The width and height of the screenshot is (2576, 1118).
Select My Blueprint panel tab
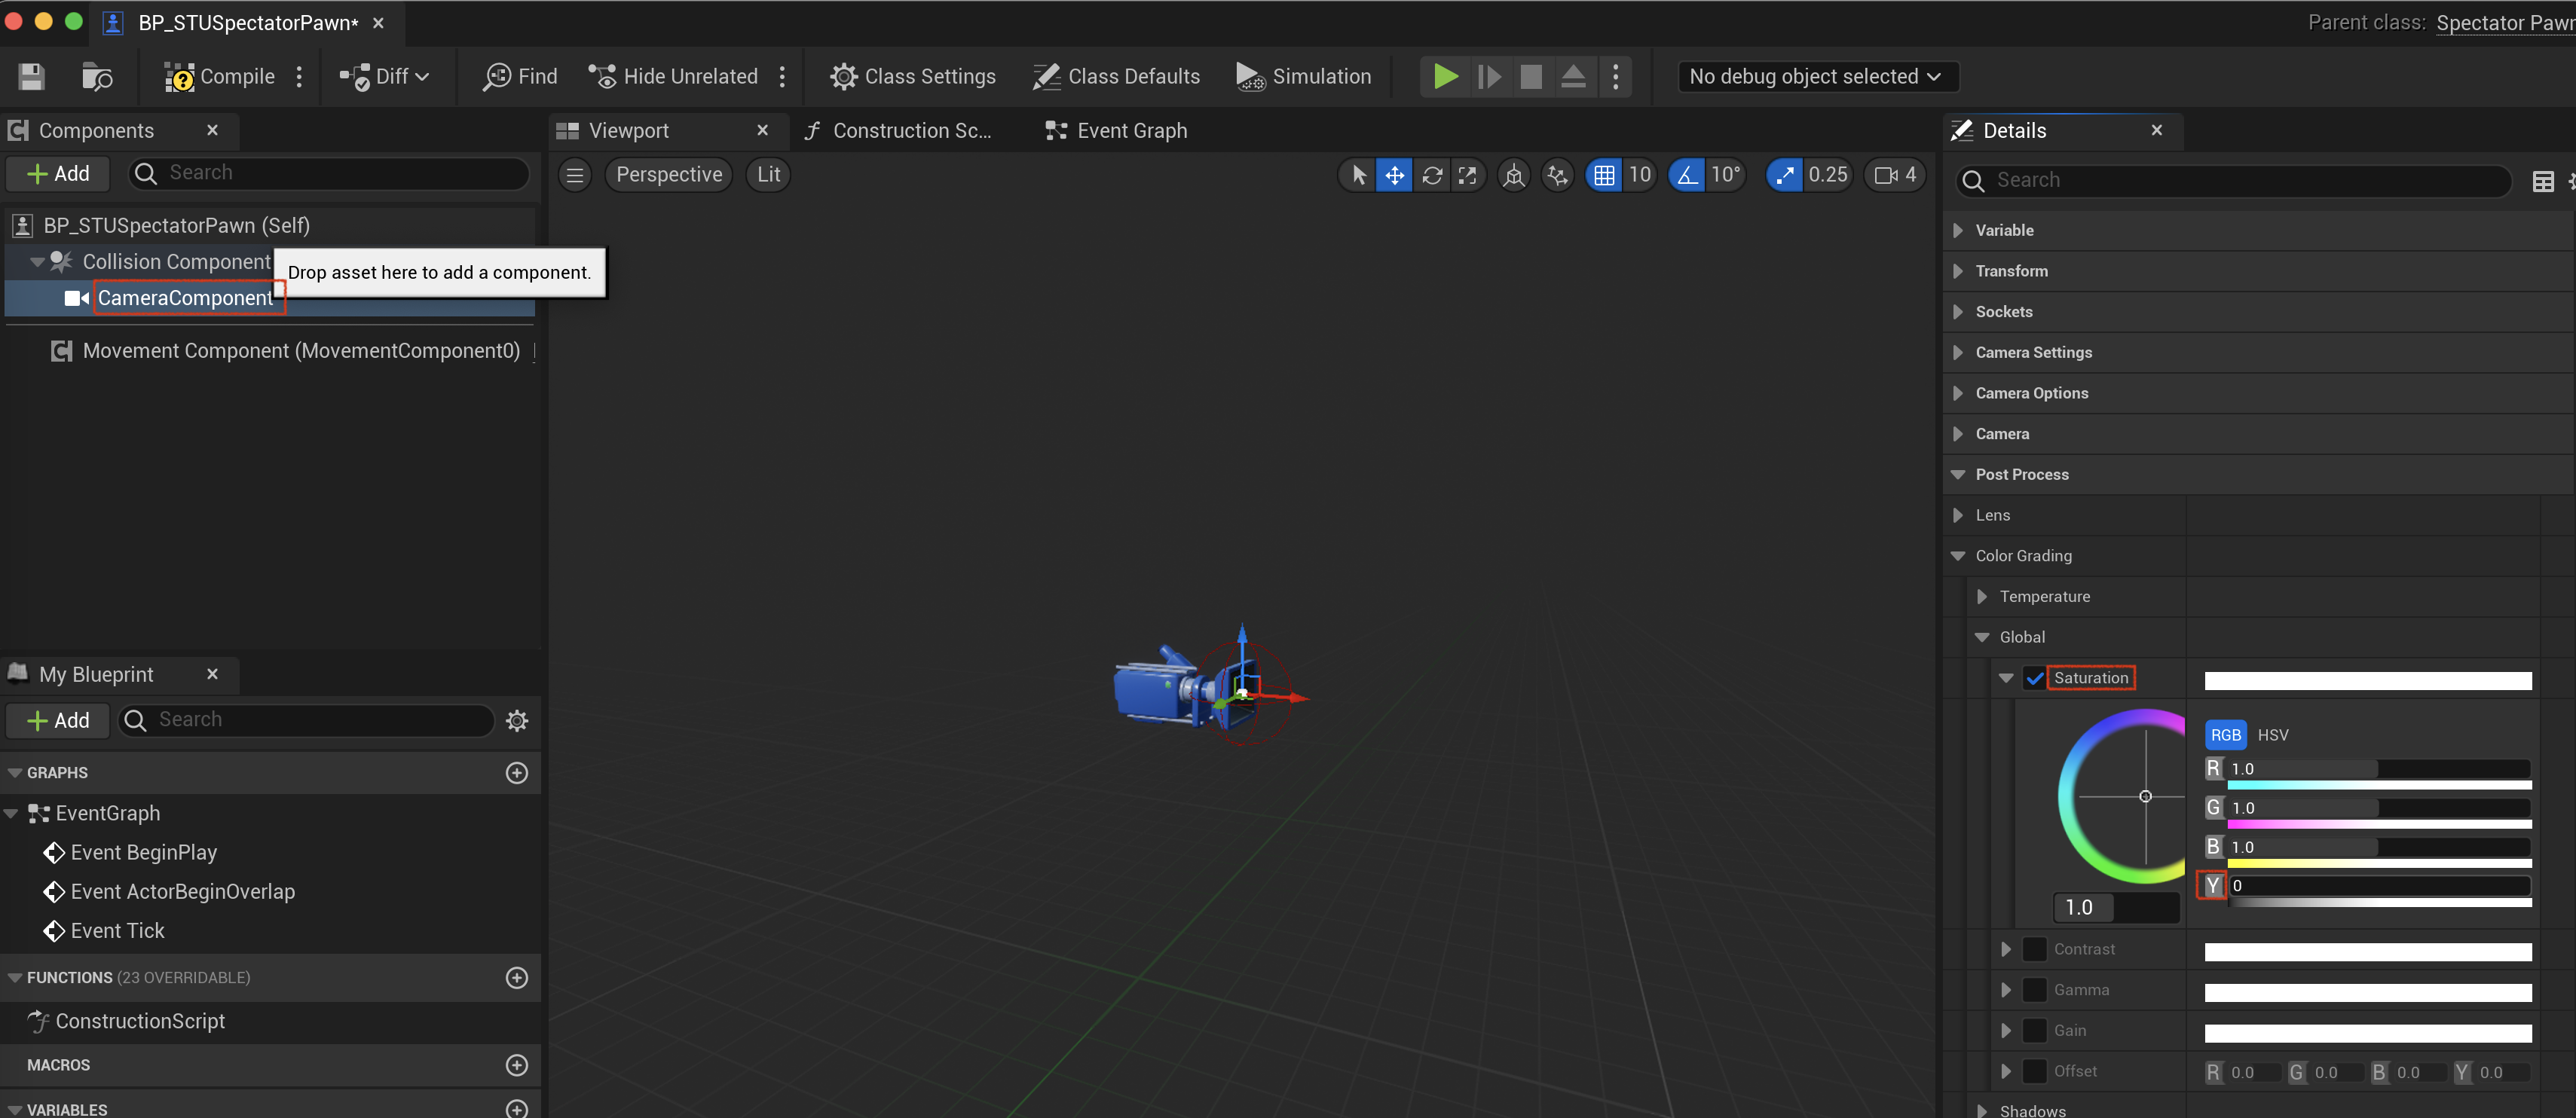coord(96,674)
